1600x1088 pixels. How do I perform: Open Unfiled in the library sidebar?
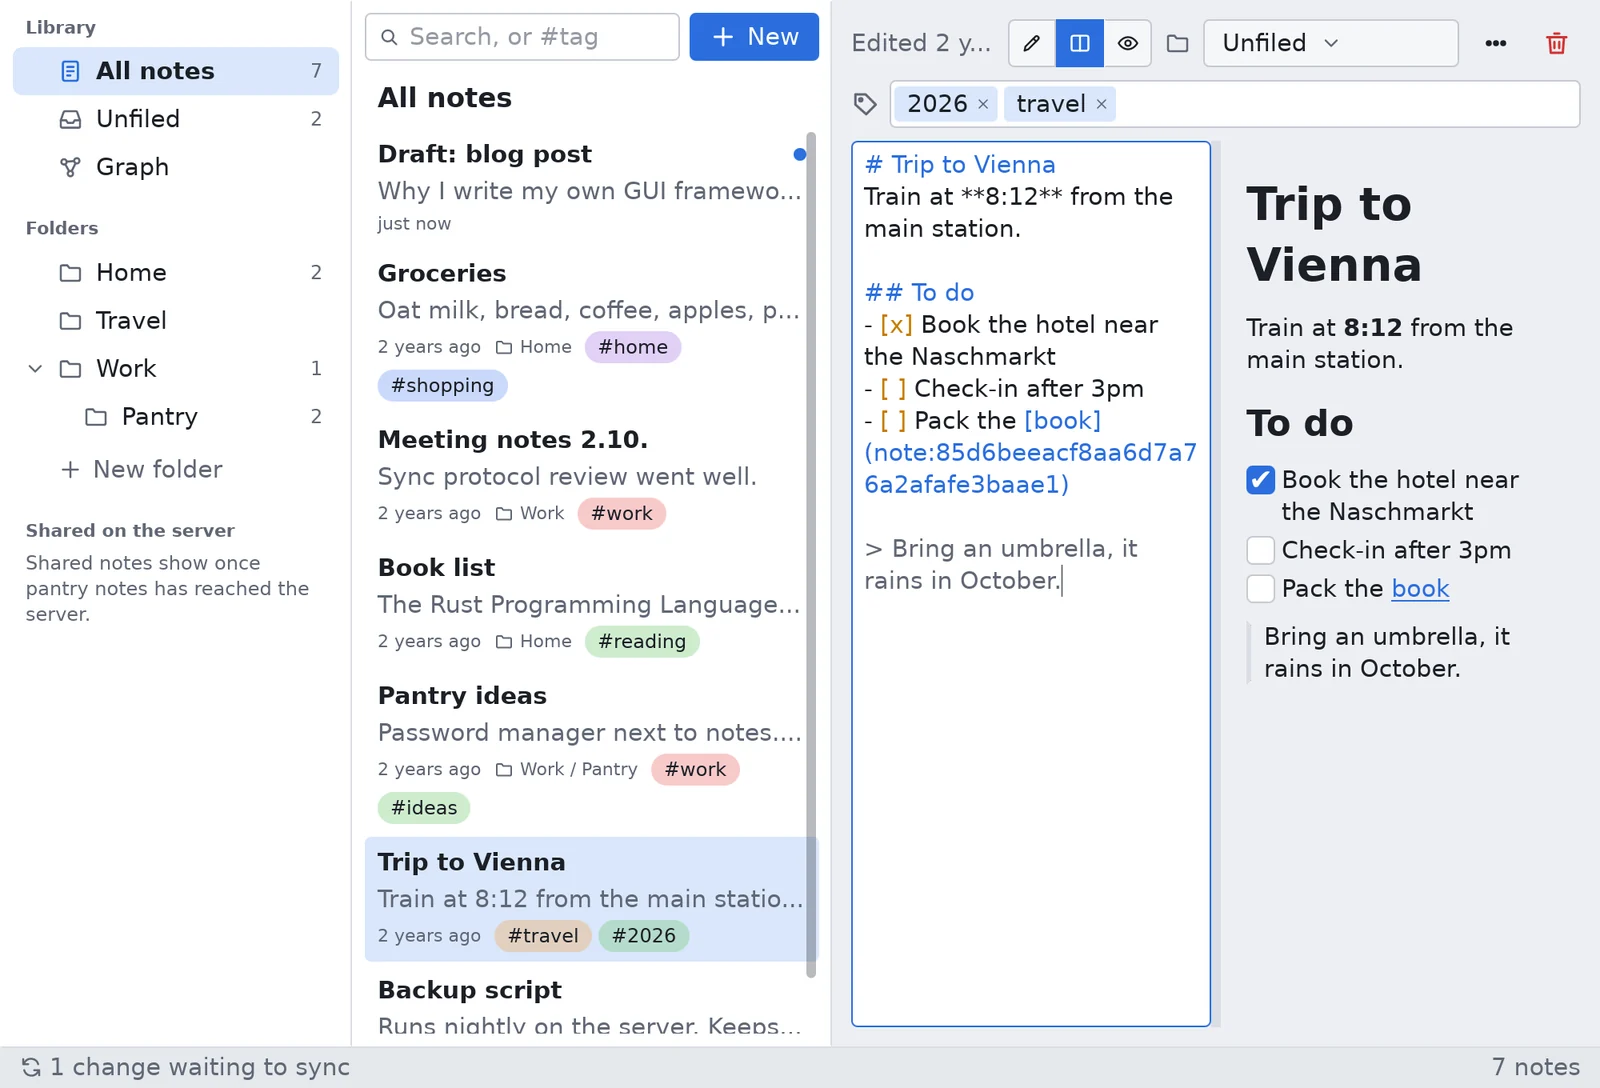click(176, 119)
